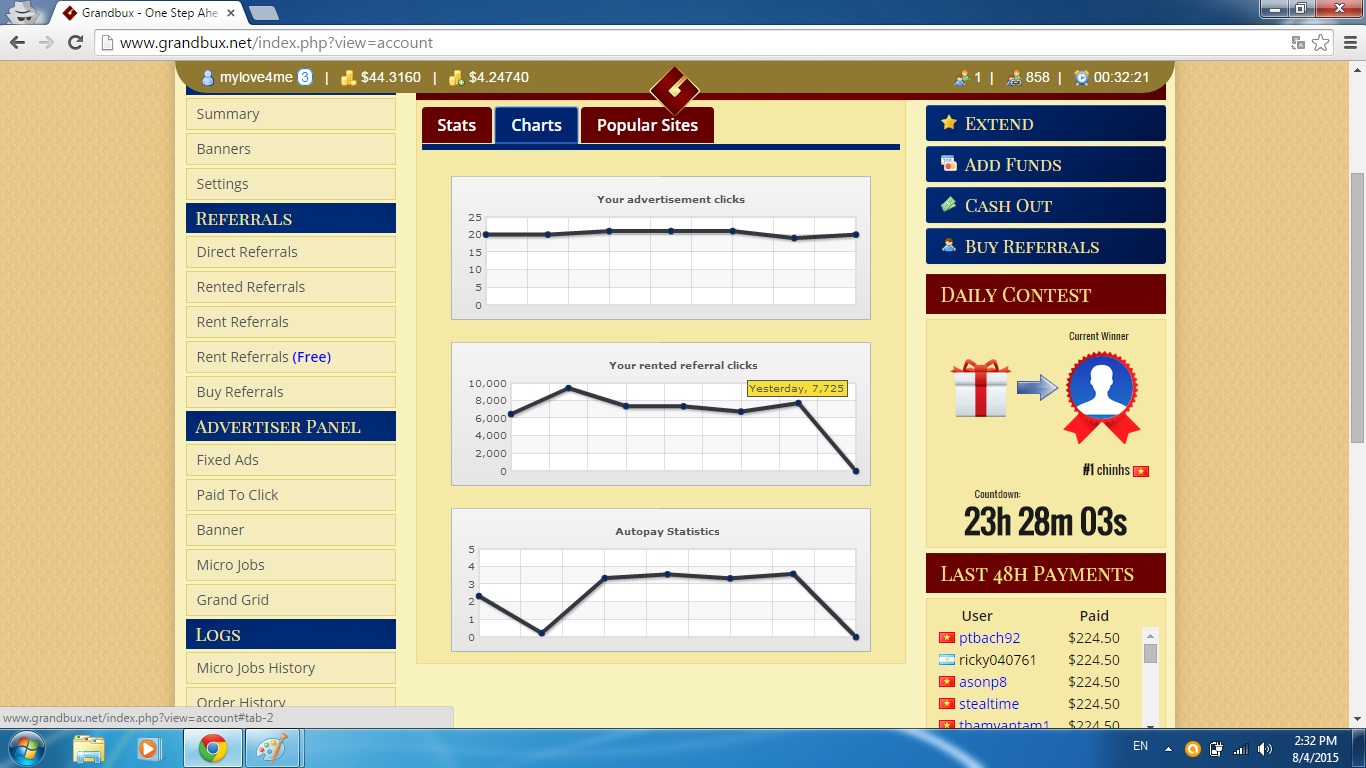The height and width of the screenshot is (768, 1366).
Task: Show hidden system tray icons
Action: pyautogui.click(x=1168, y=748)
